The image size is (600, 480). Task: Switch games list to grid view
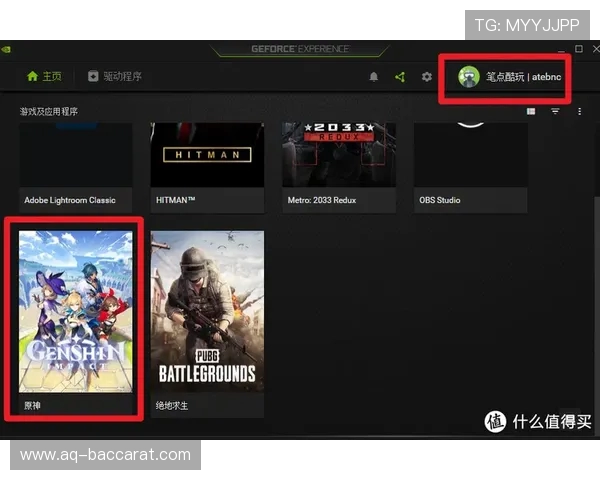(x=531, y=111)
